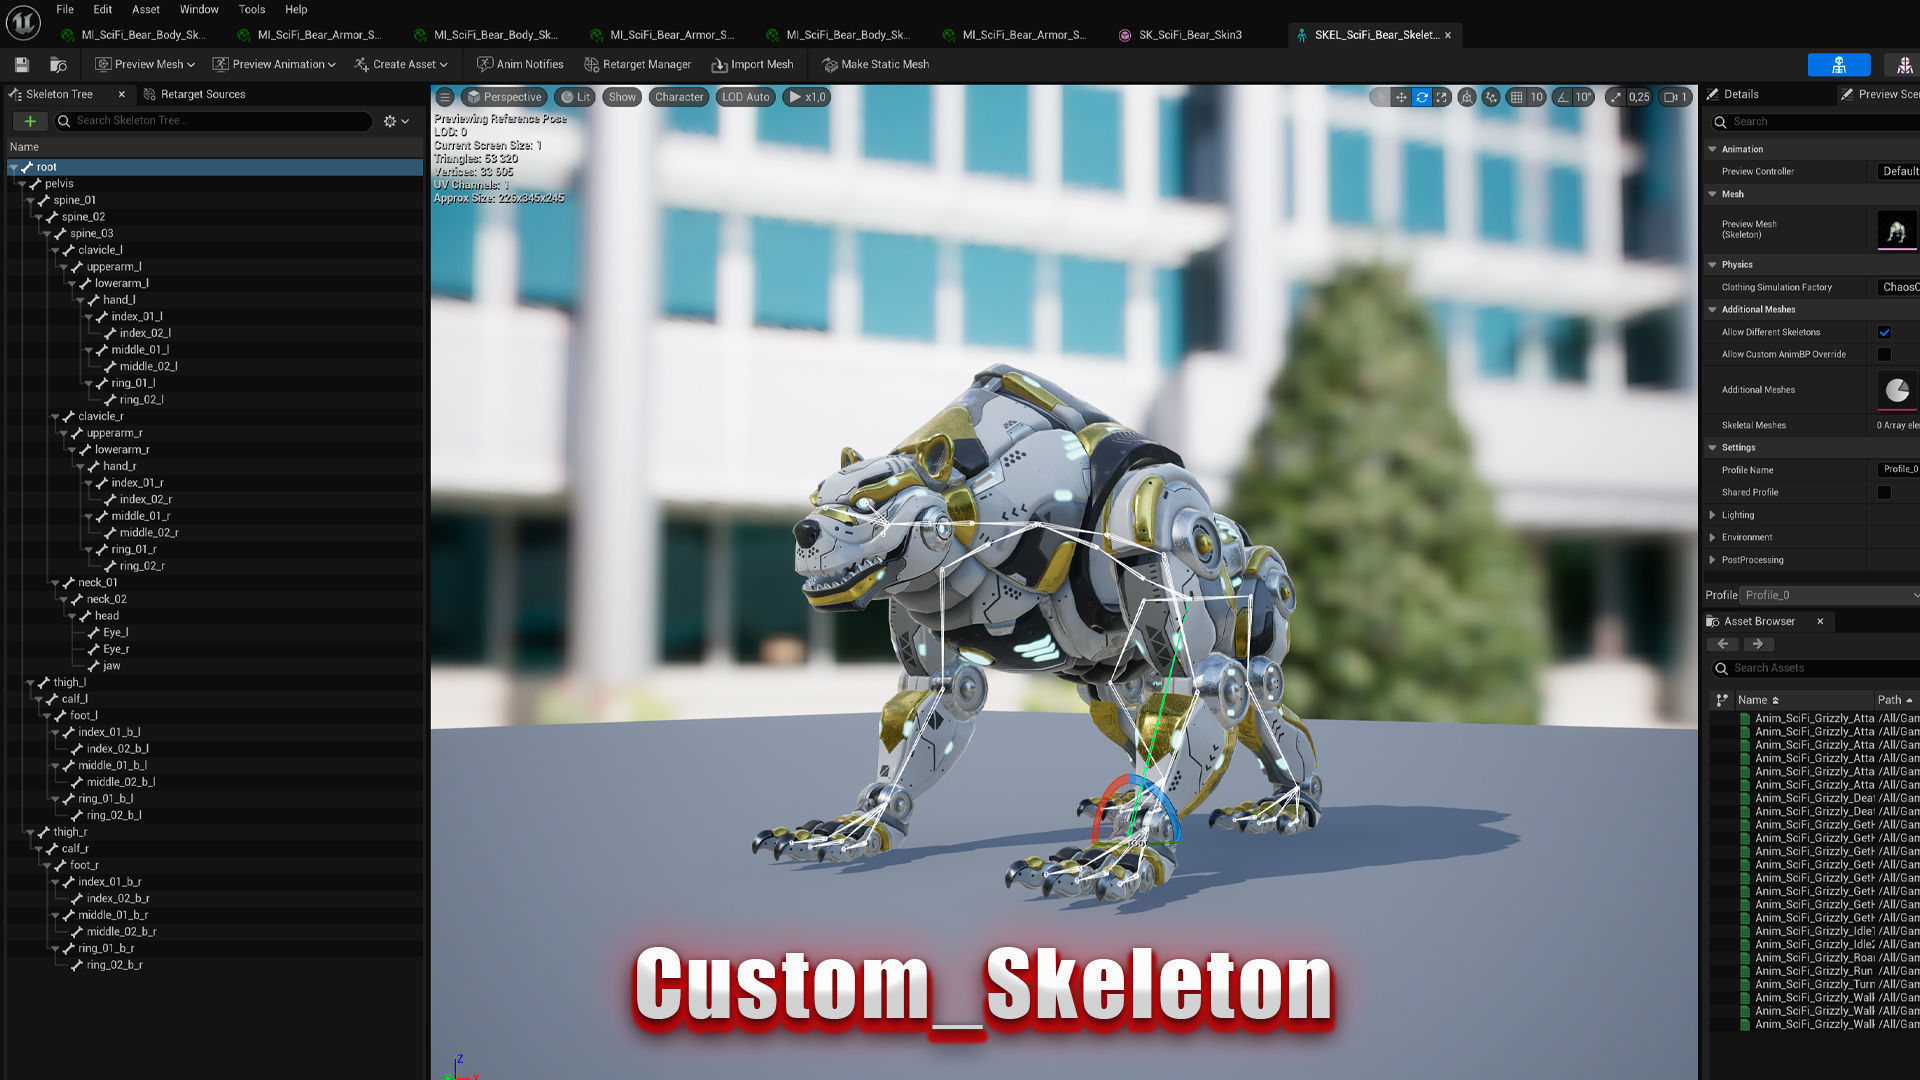Select the rotate gizmo tool
Viewport: 1920px width, 1080px height.
(1421, 97)
